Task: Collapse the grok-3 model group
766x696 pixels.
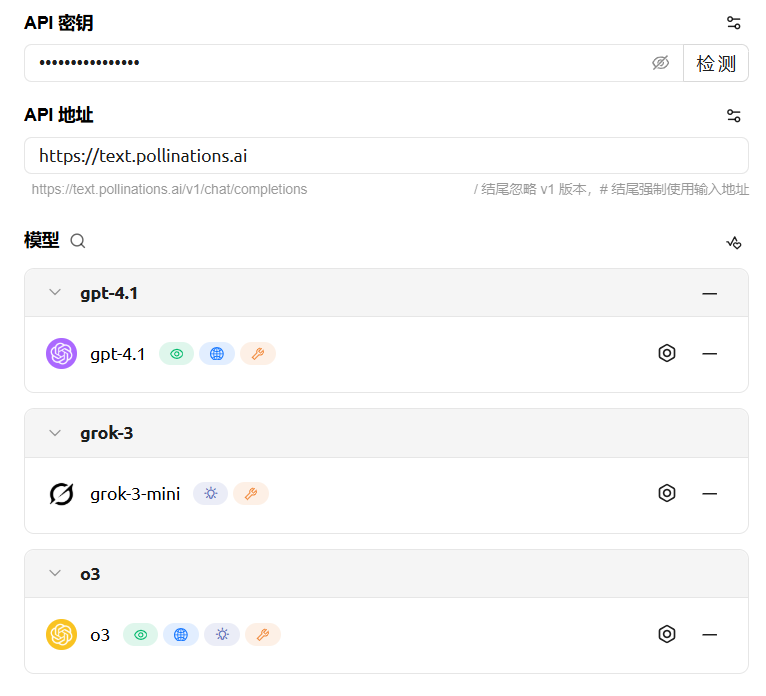Action: 55,433
